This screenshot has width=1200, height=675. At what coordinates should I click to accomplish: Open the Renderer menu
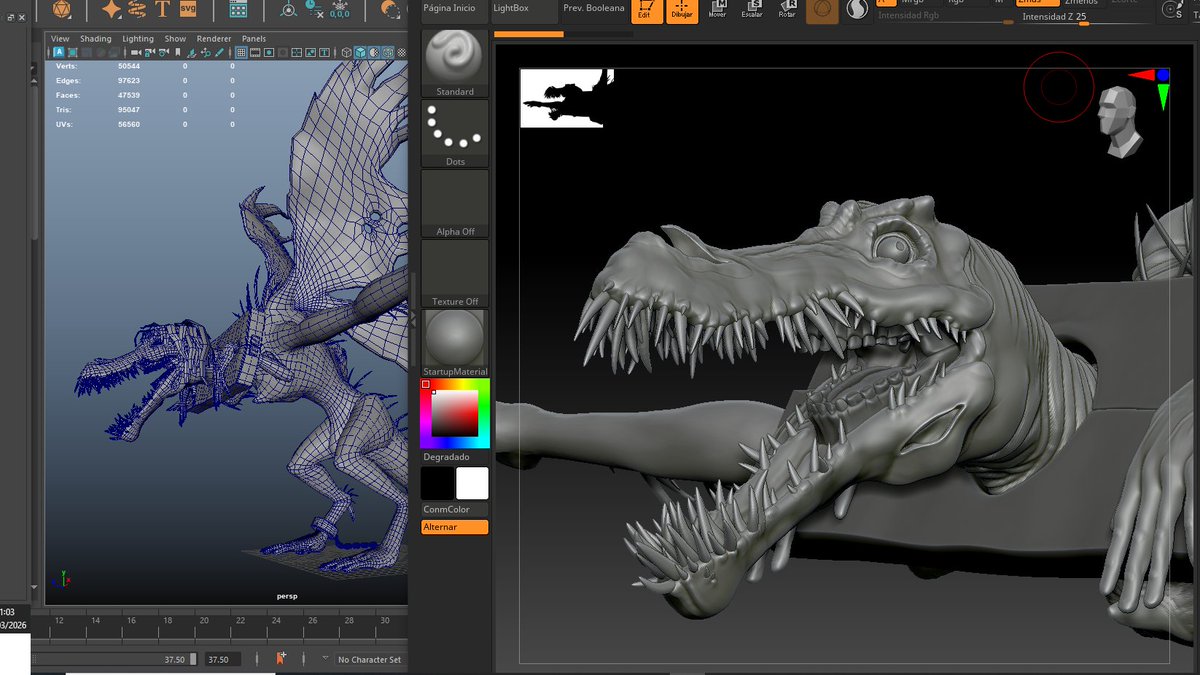[x=213, y=39]
